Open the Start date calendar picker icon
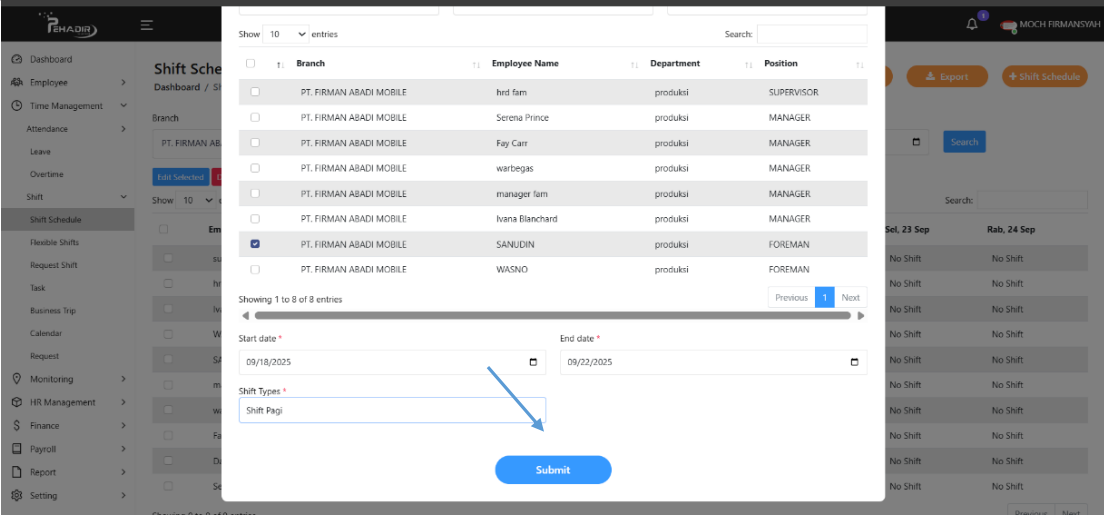The width and height of the screenshot is (1104, 515). pos(532,362)
